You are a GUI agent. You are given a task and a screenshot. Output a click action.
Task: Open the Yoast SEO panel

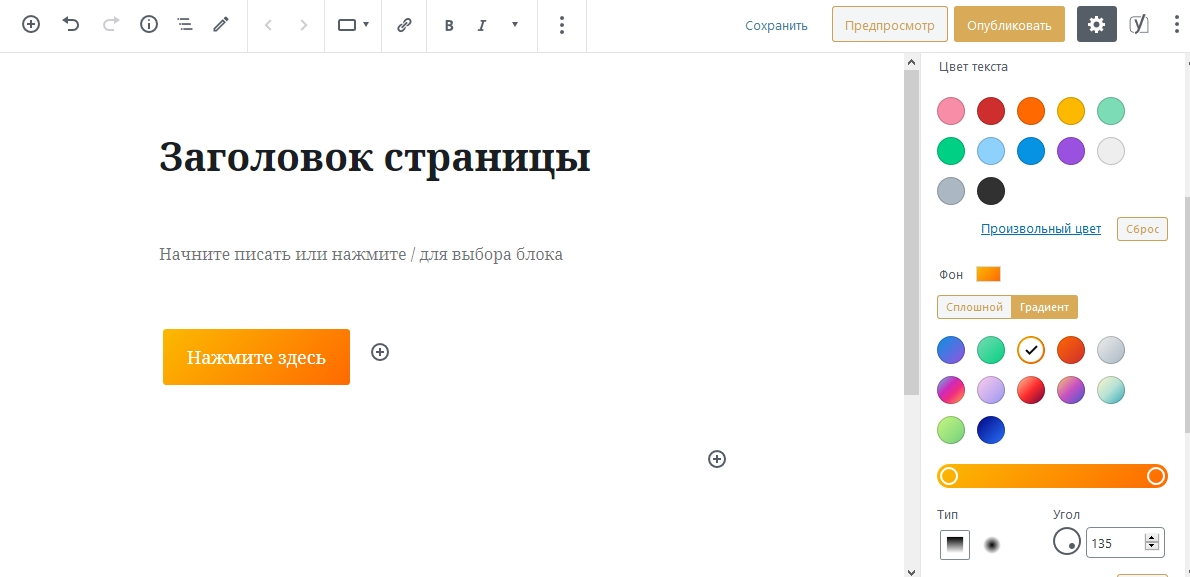(1139, 24)
